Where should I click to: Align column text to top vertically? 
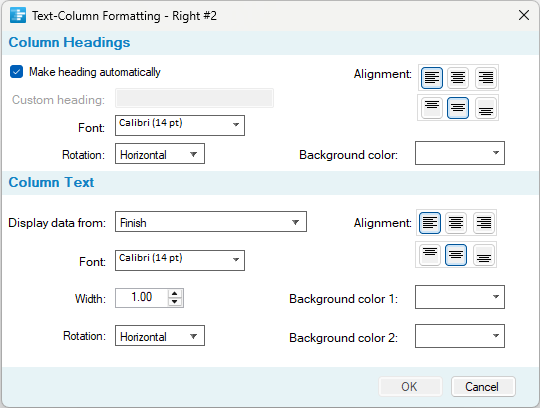tap(430, 255)
